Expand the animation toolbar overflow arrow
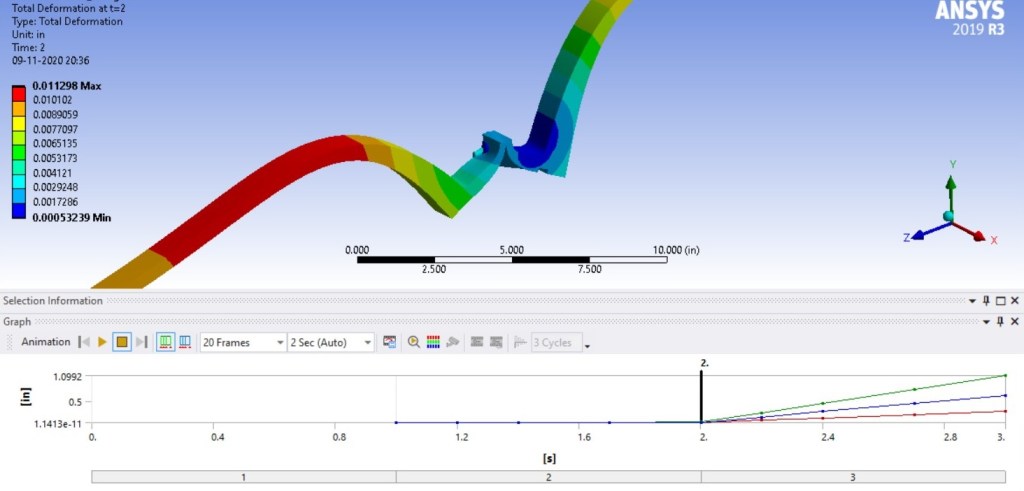The image size is (1024, 491). pyautogui.click(x=587, y=346)
